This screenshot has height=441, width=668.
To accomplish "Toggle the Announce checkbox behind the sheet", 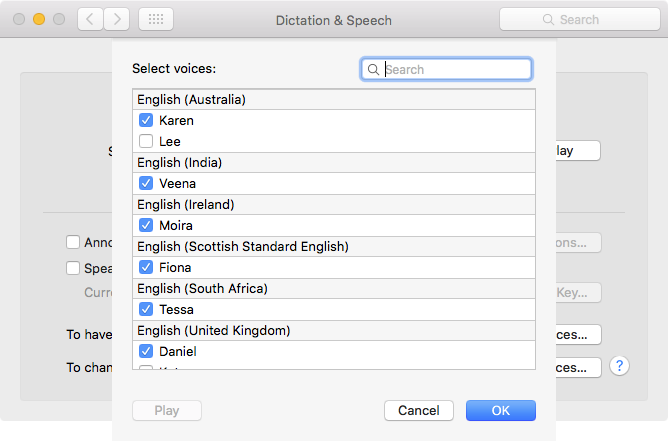I will coord(73,242).
